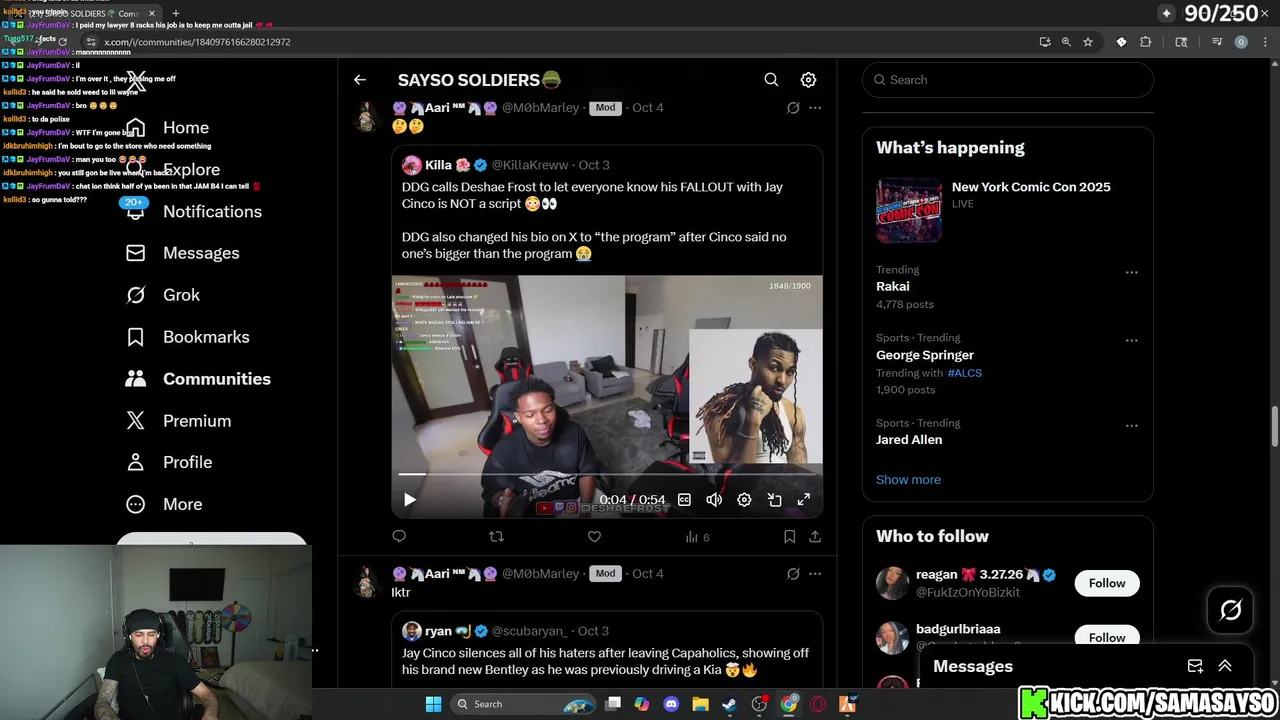Open Home in the X sidebar
Viewport: 1280px width, 720px height.
click(x=167, y=128)
